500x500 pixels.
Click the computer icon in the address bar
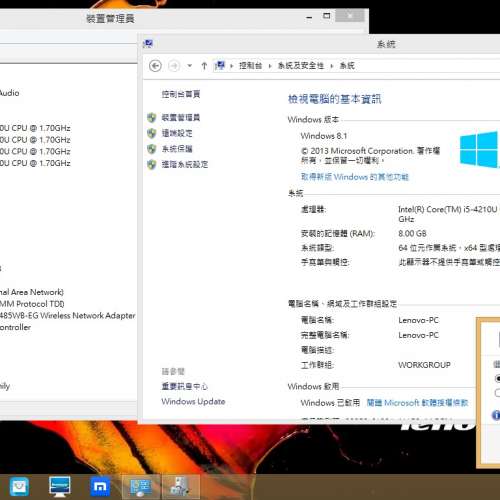tap(220, 65)
